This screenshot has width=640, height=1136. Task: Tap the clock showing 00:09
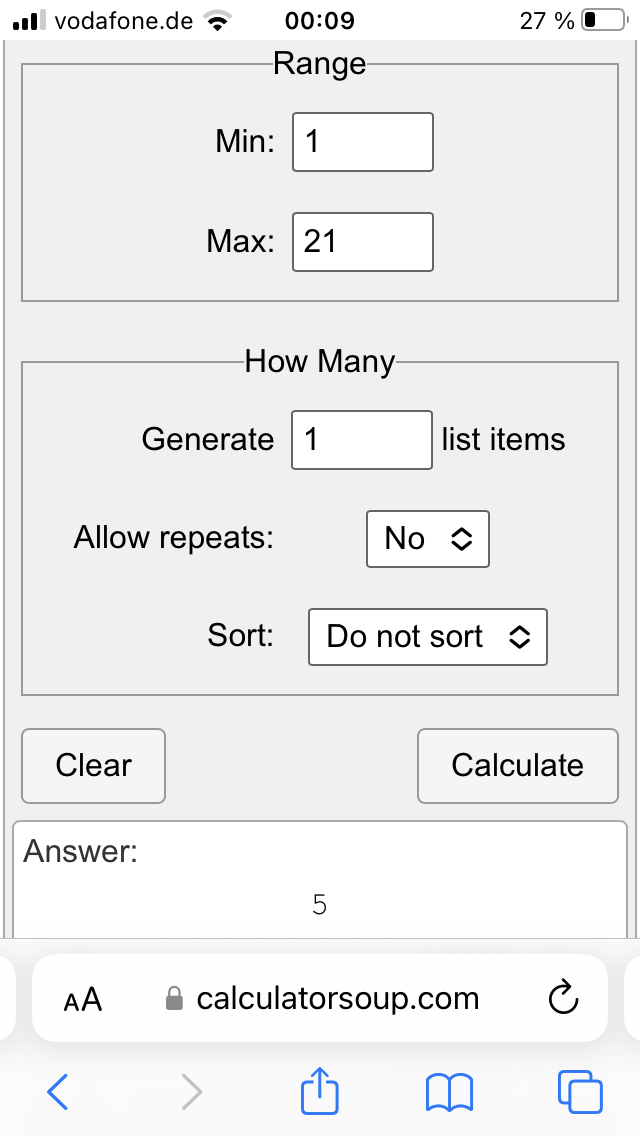click(320, 20)
